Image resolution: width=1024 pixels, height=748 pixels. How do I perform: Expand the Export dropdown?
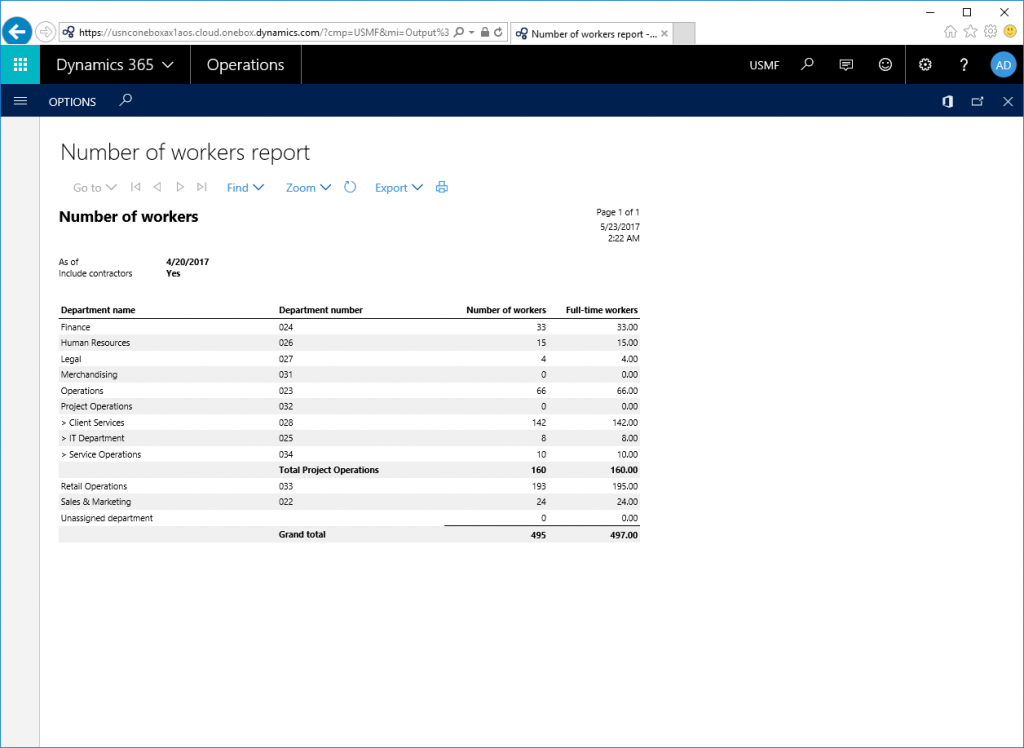click(x=397, y=187)
